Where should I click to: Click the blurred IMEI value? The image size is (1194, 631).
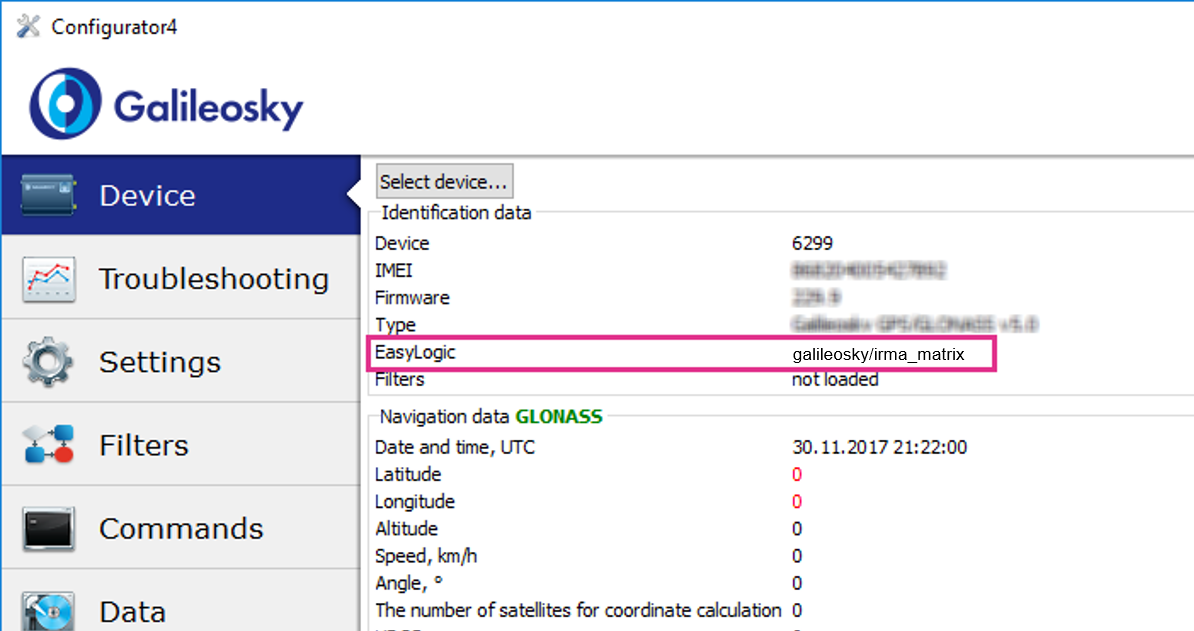tap(868, 271)
